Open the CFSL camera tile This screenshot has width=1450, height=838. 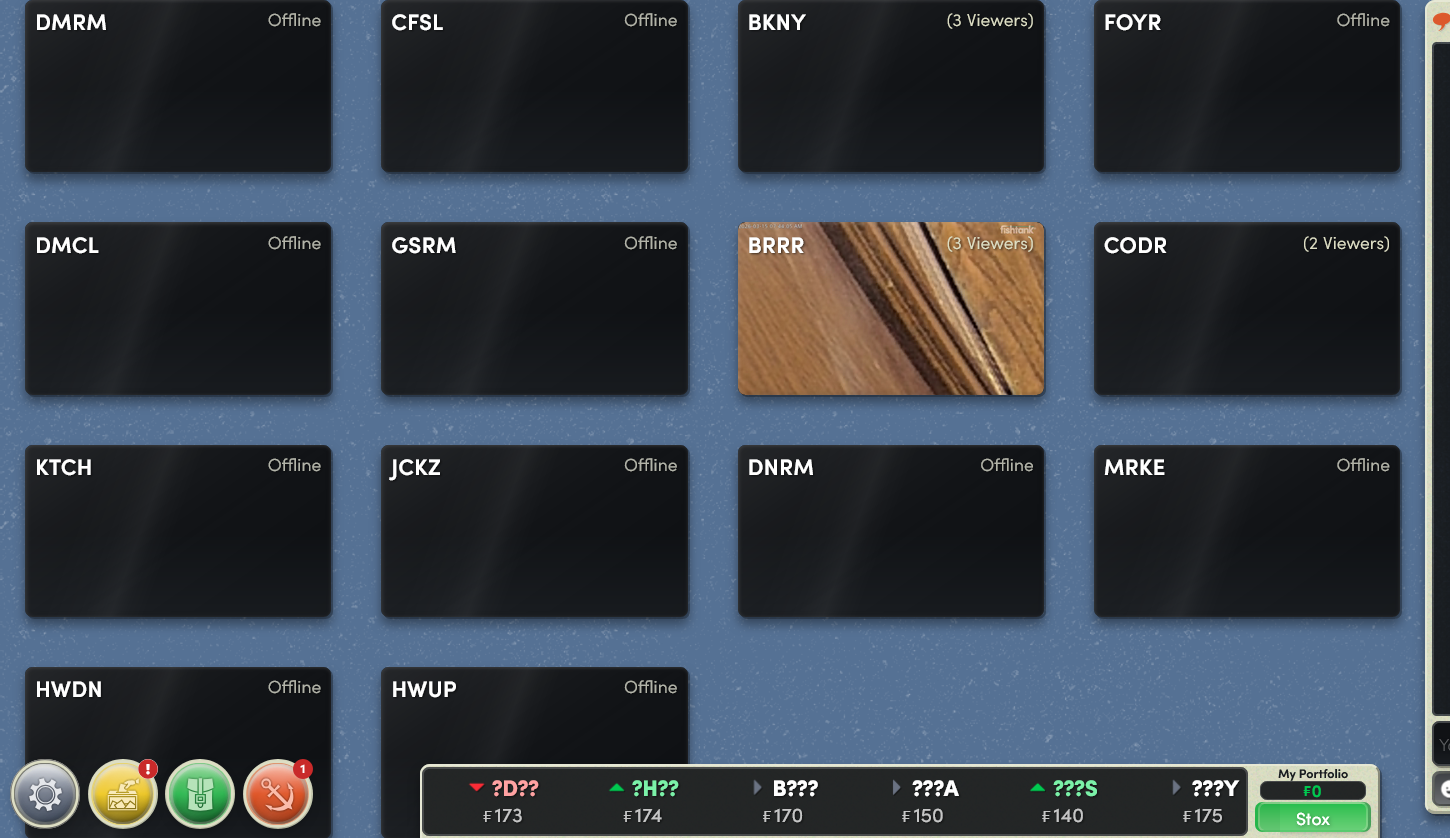pyautogui.click(x=534, y=86)
